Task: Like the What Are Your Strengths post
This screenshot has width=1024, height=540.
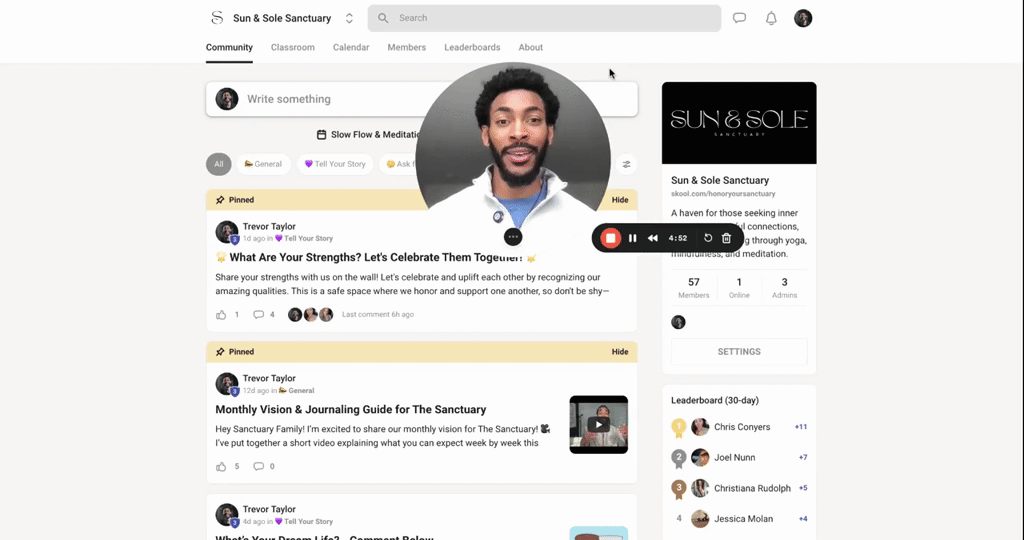Action: coord(221,315)
